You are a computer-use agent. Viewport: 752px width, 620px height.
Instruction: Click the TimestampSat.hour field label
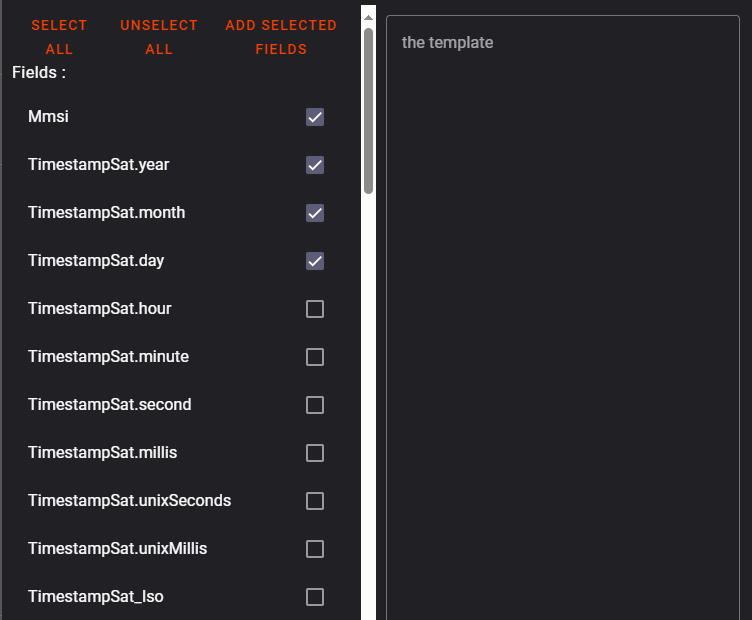[99, 309]
